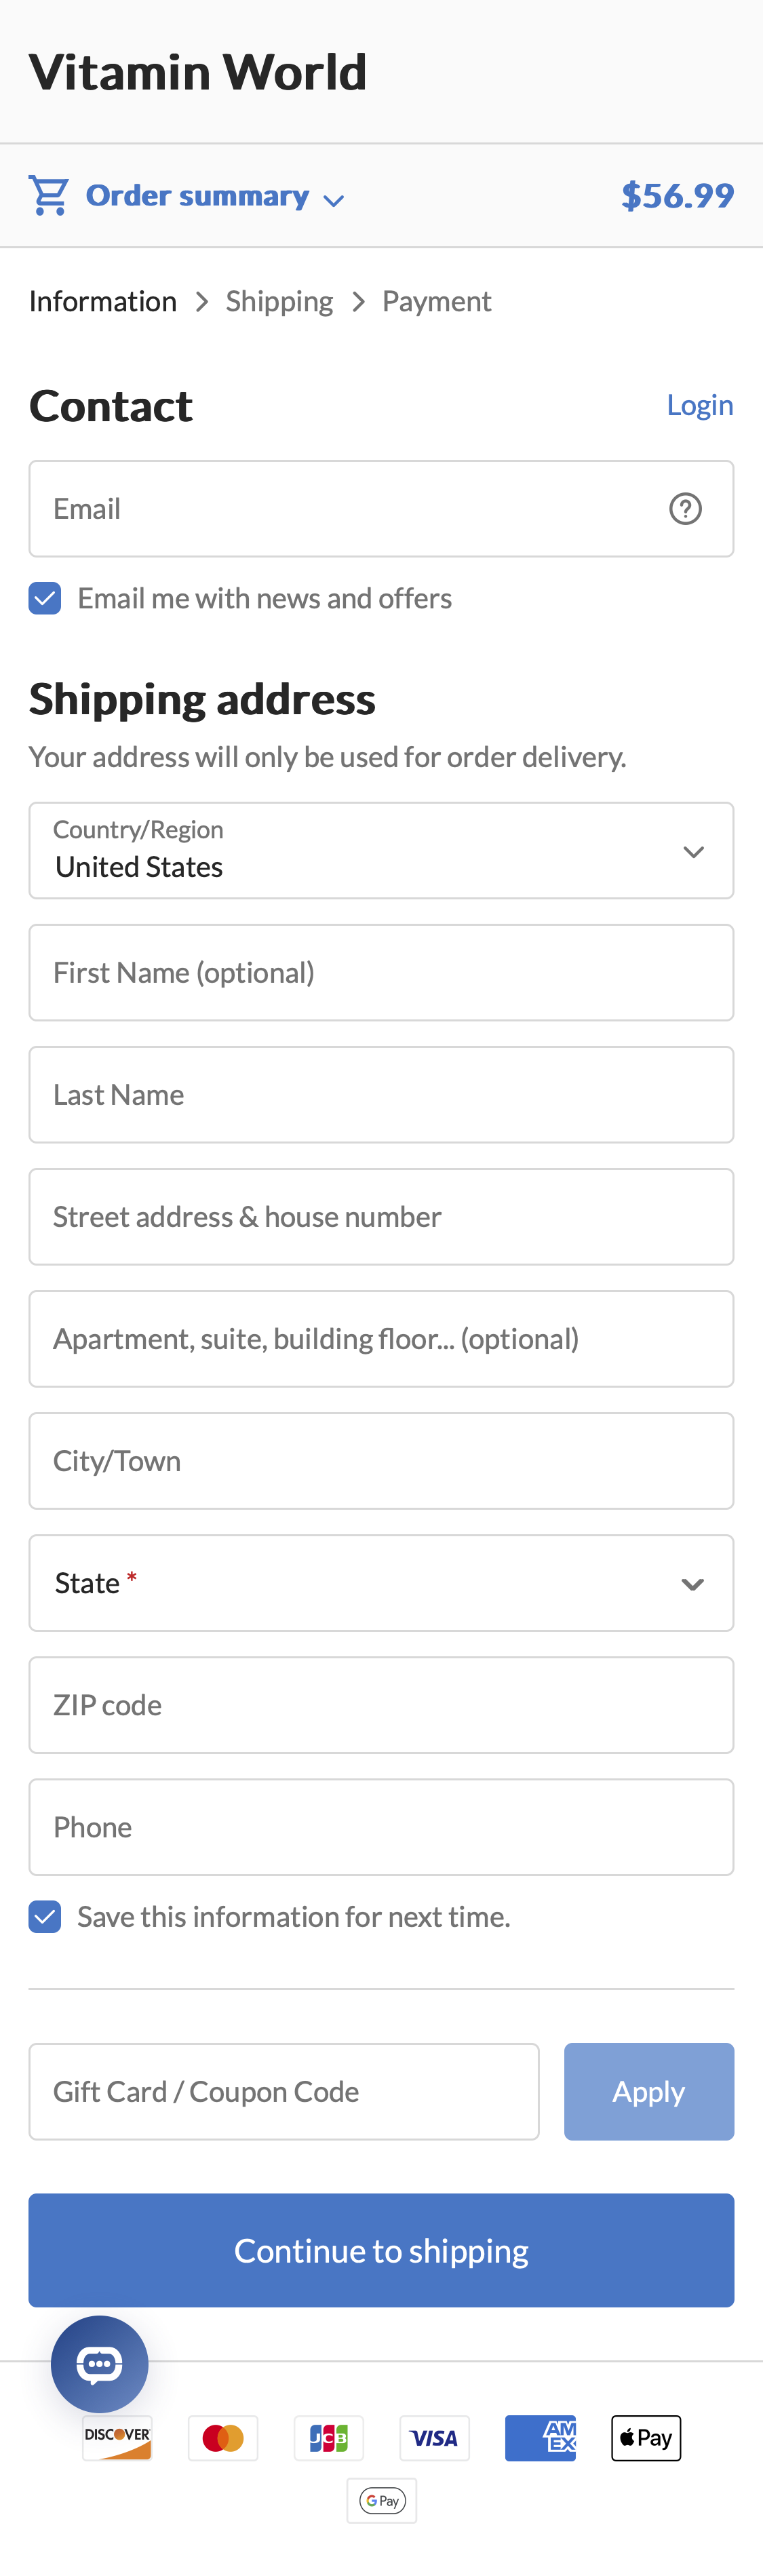Click the Login link
The height and width of the screenshot is (2576, 763).
click(700, 405)
